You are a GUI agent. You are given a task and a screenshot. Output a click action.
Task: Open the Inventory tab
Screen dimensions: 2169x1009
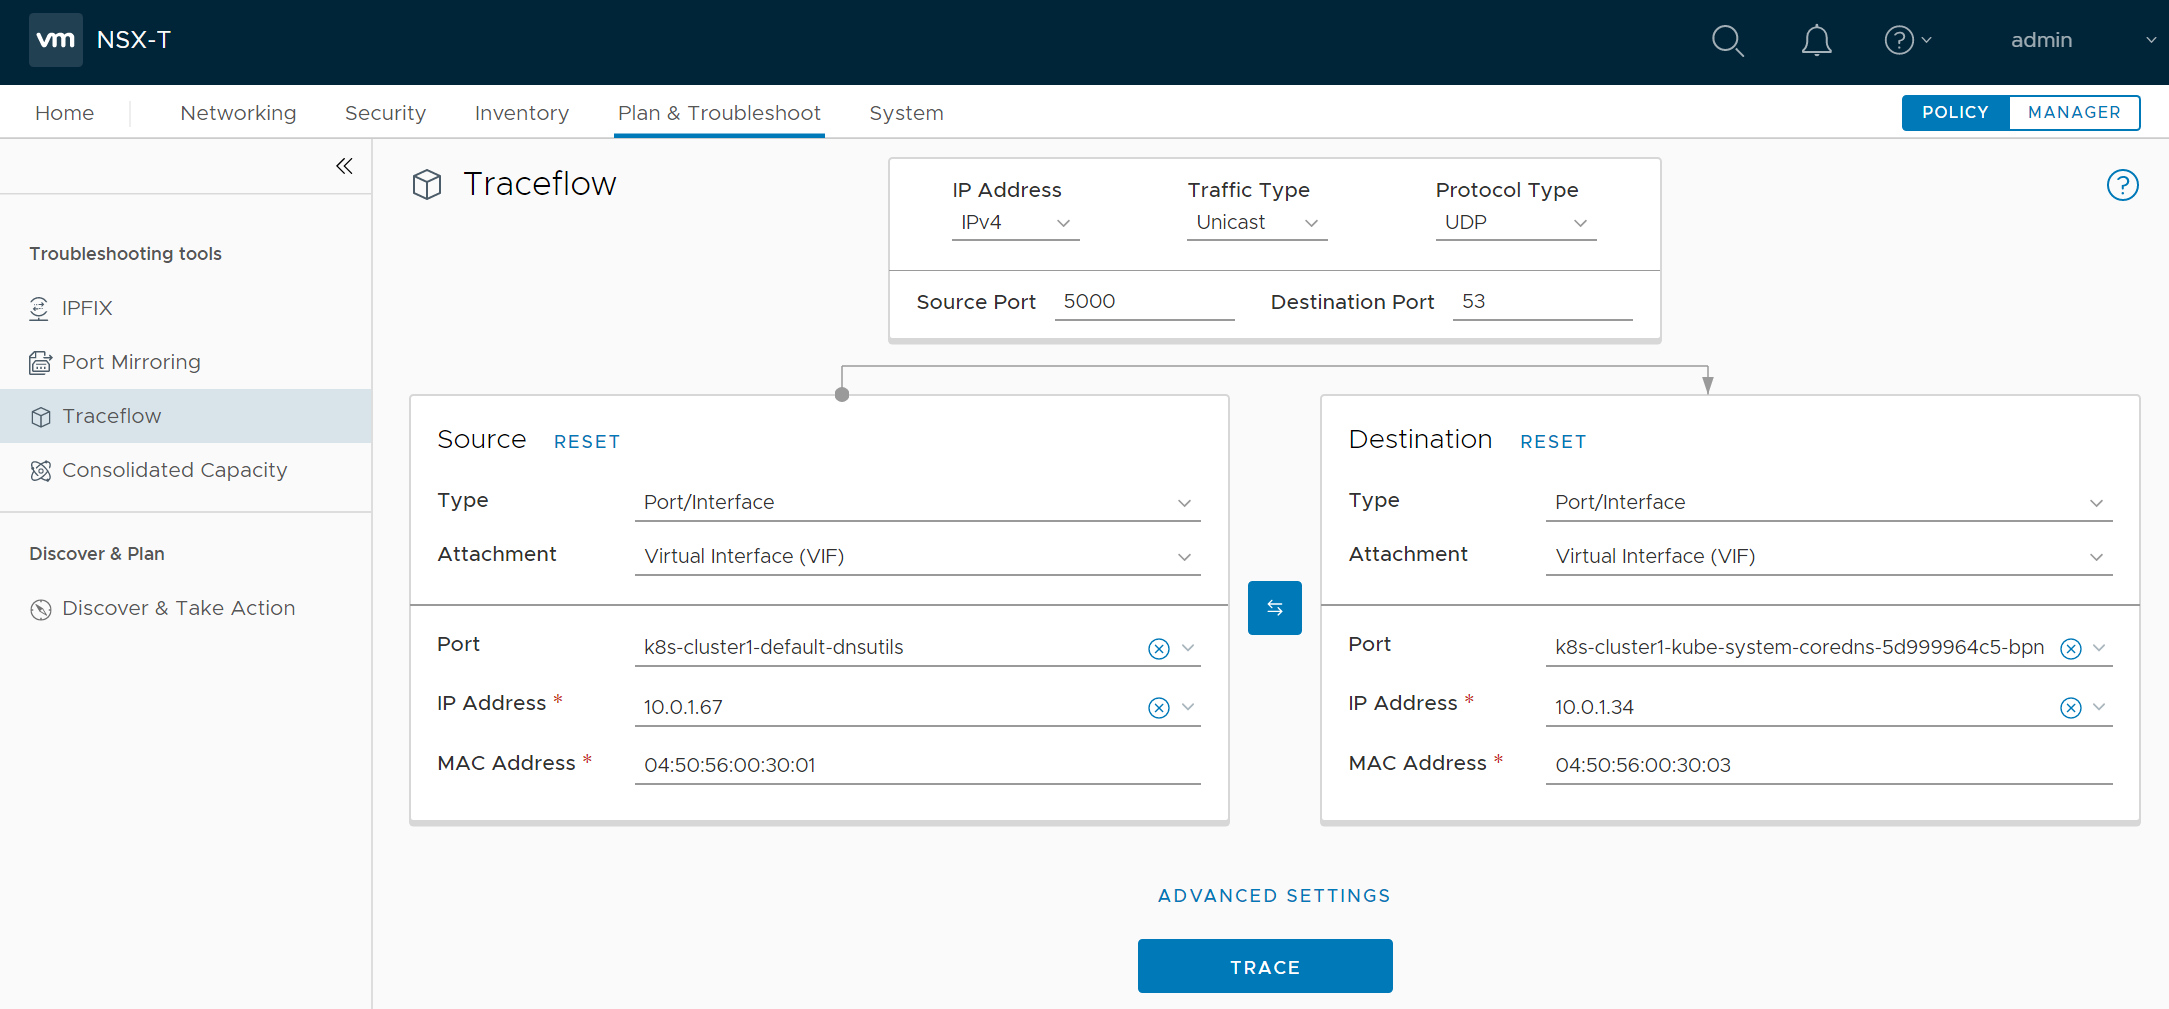(x=521, y=113)
